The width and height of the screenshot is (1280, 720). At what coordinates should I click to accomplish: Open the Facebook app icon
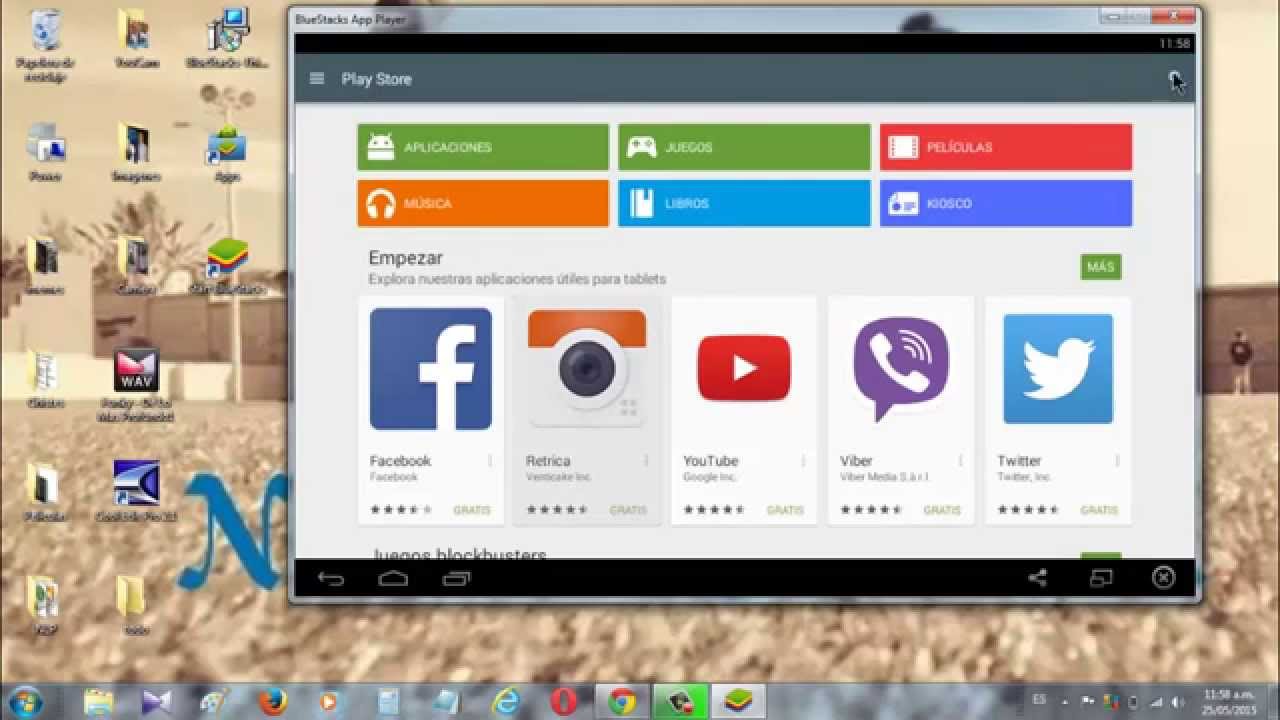(431, 369)
